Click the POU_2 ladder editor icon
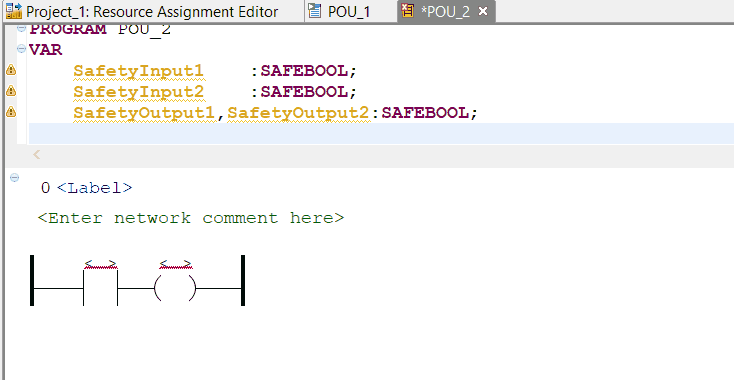The width and height of the screenshot is (734, 380). click(x=408, y=11)
